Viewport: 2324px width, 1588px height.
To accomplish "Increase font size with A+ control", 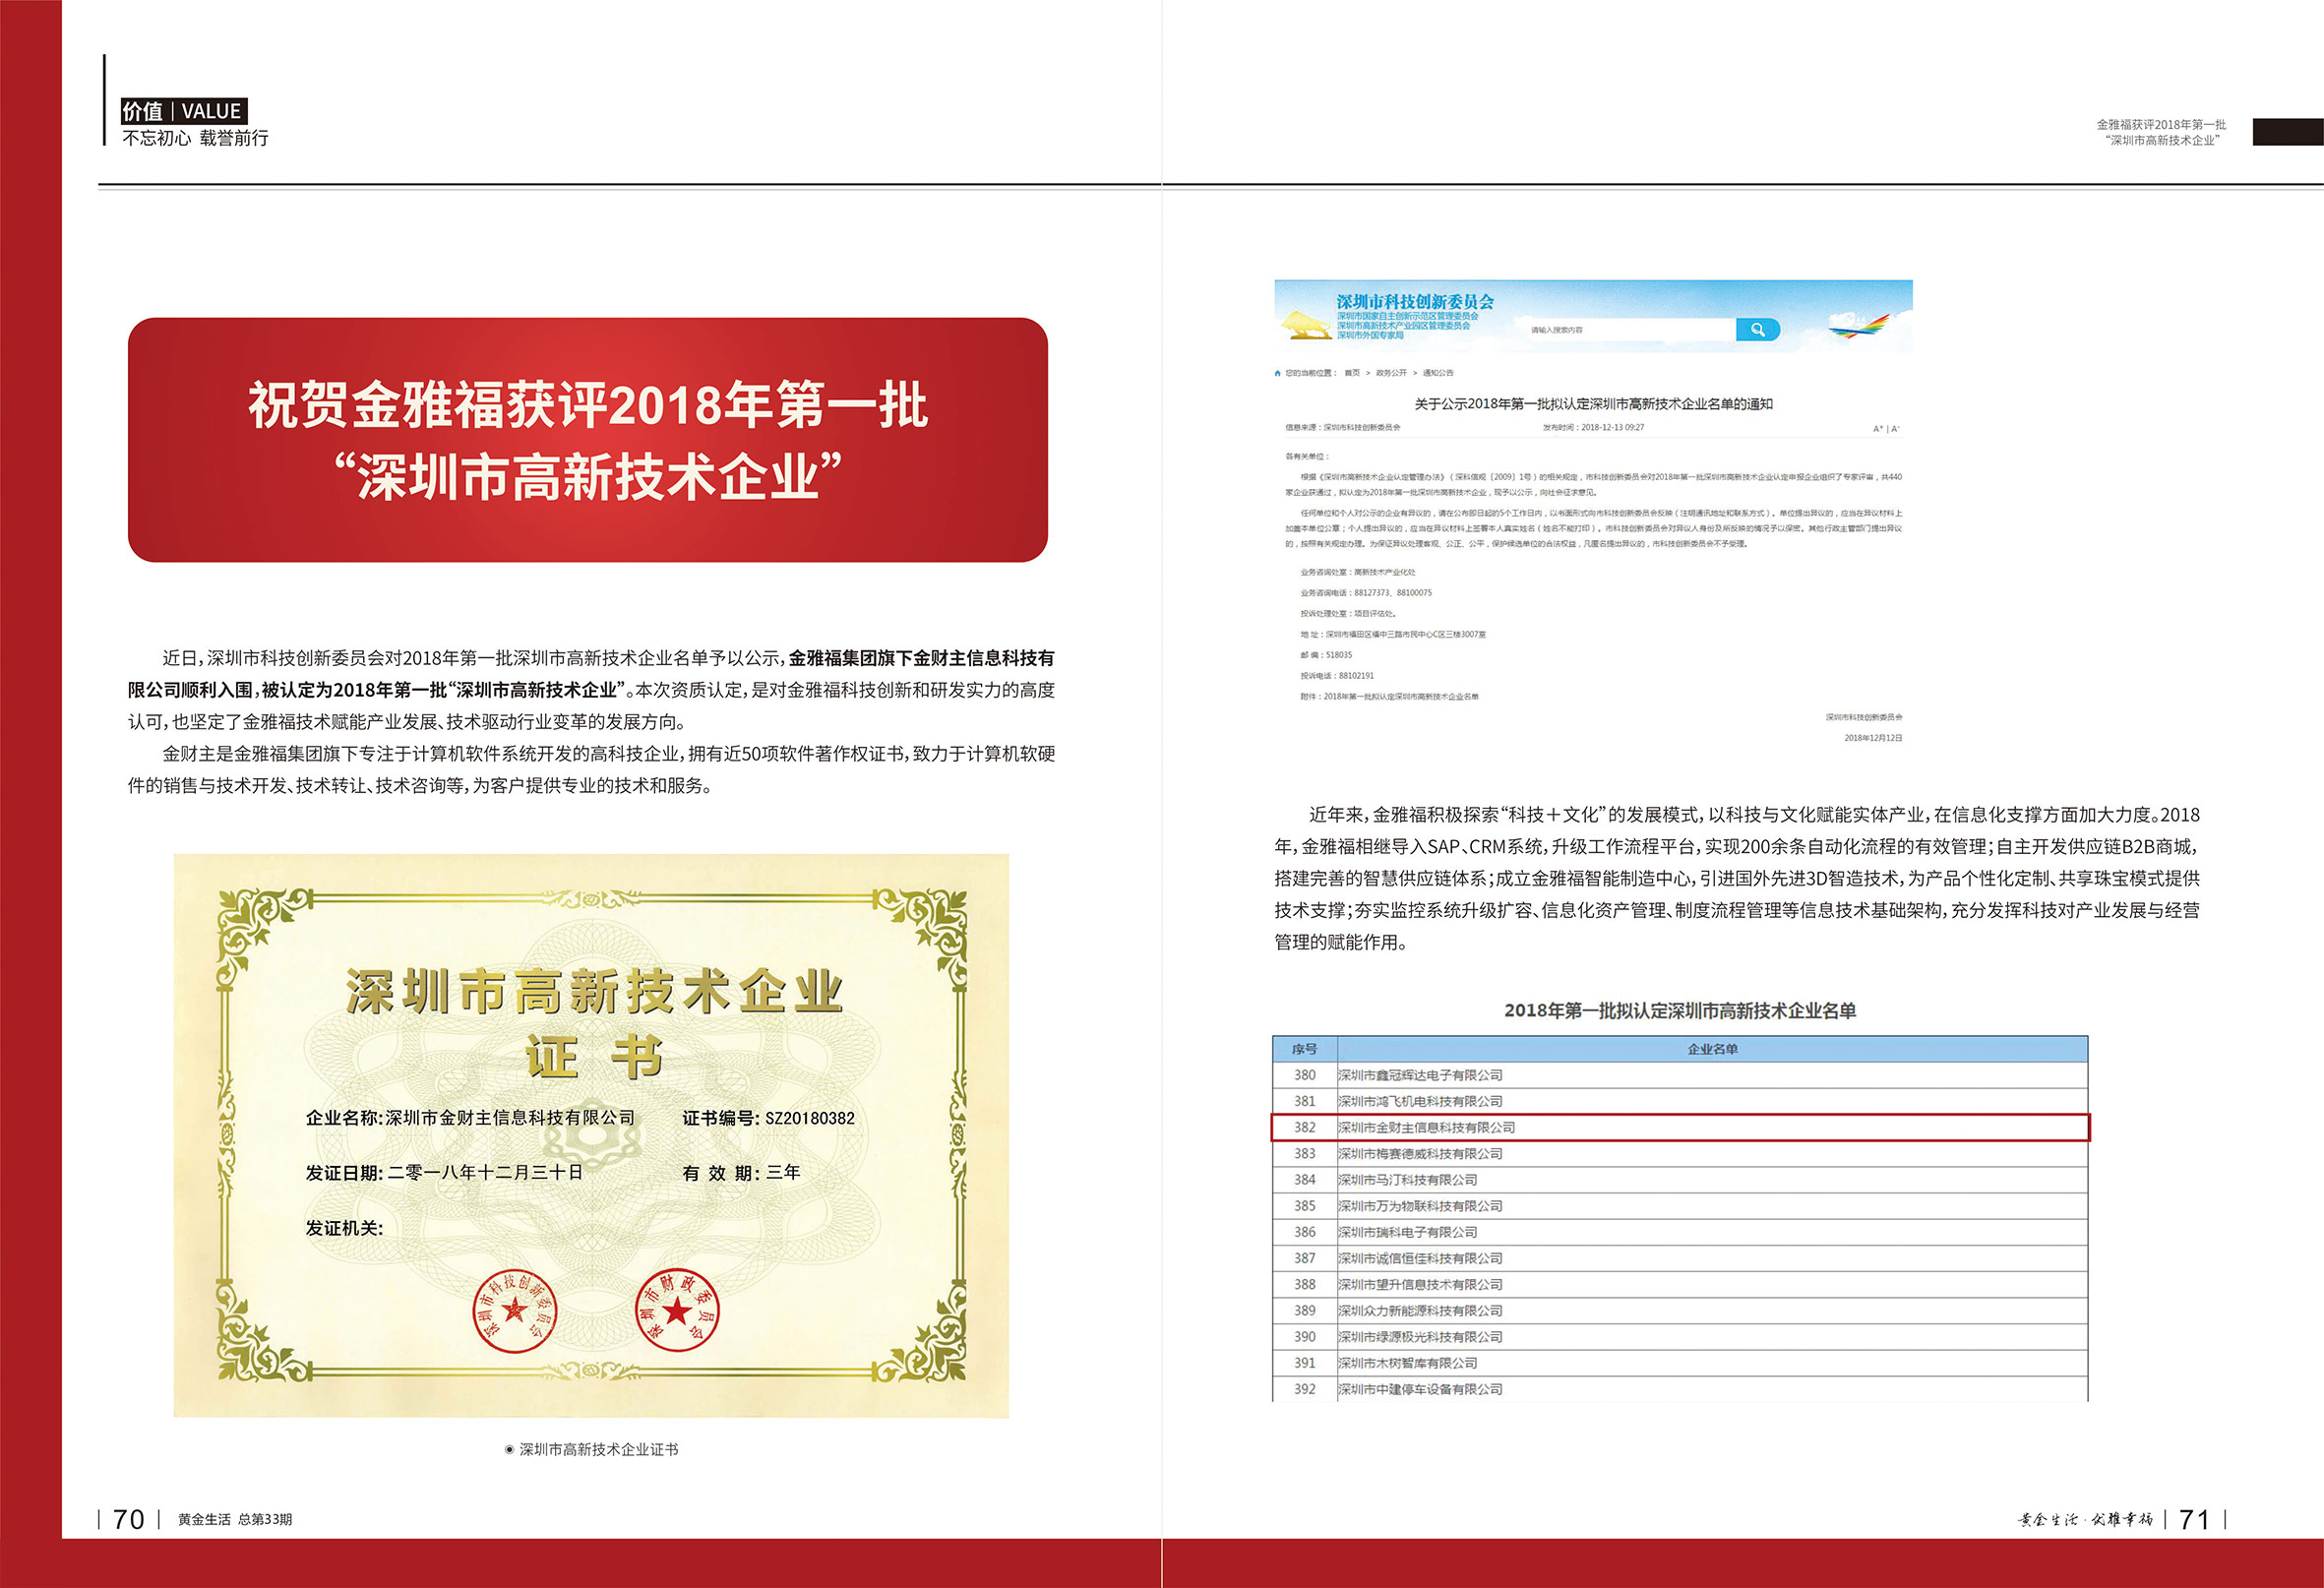I will 1878,429.
